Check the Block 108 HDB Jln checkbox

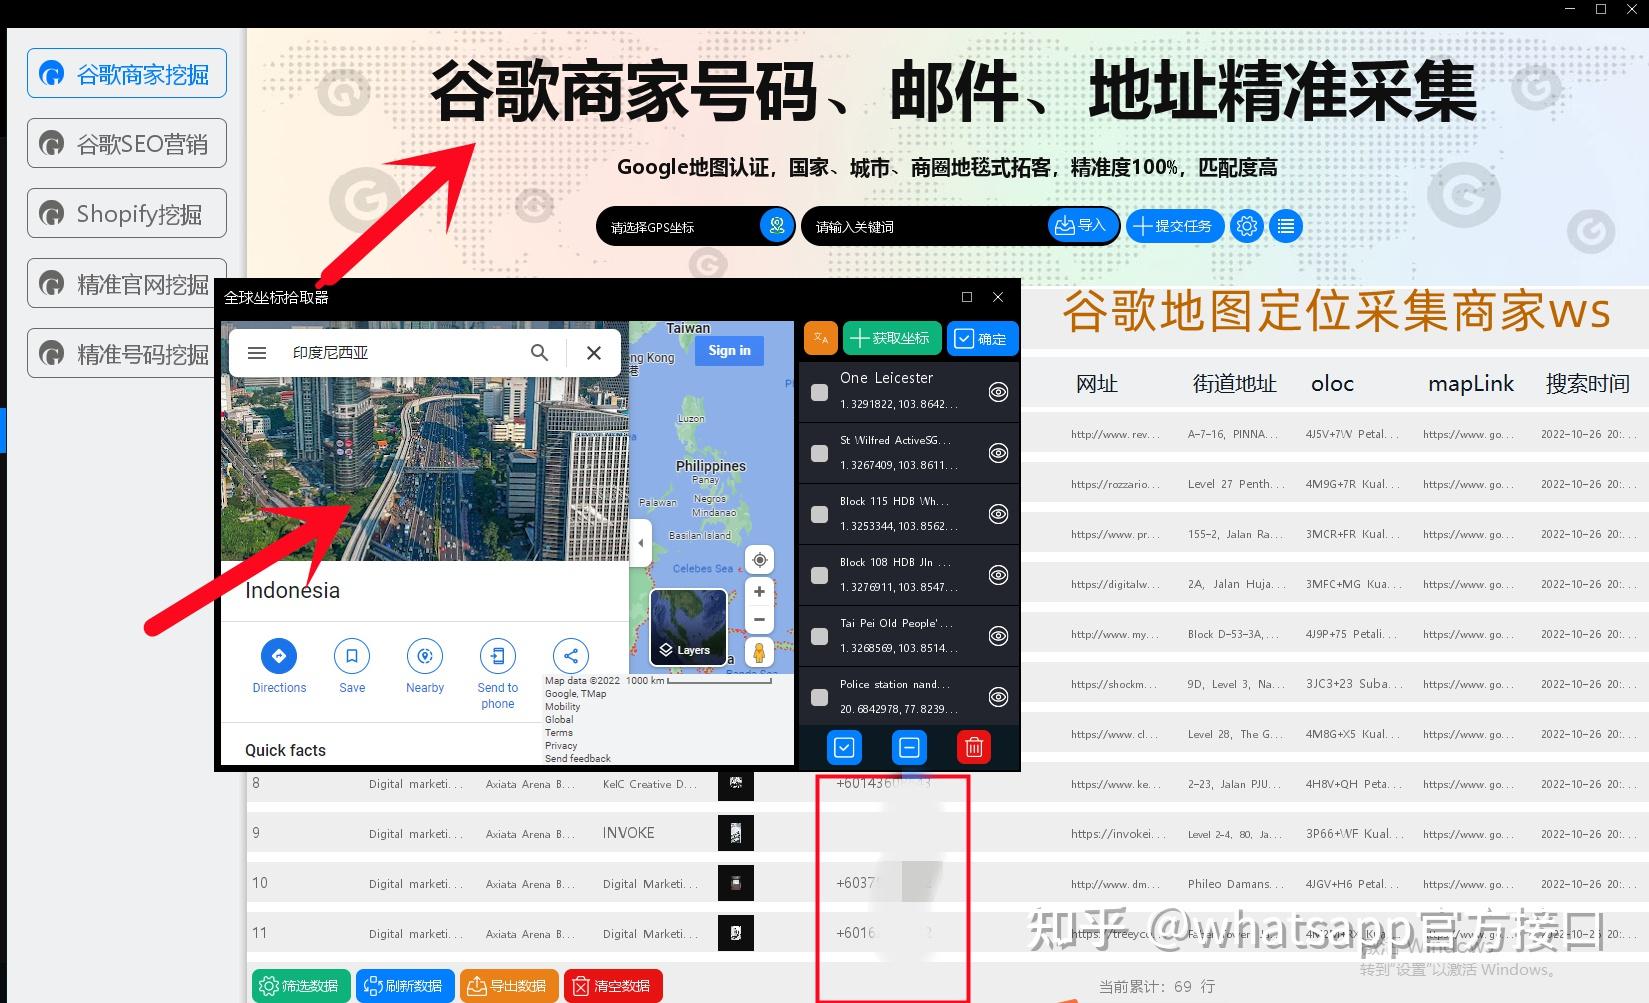(819, 575)
